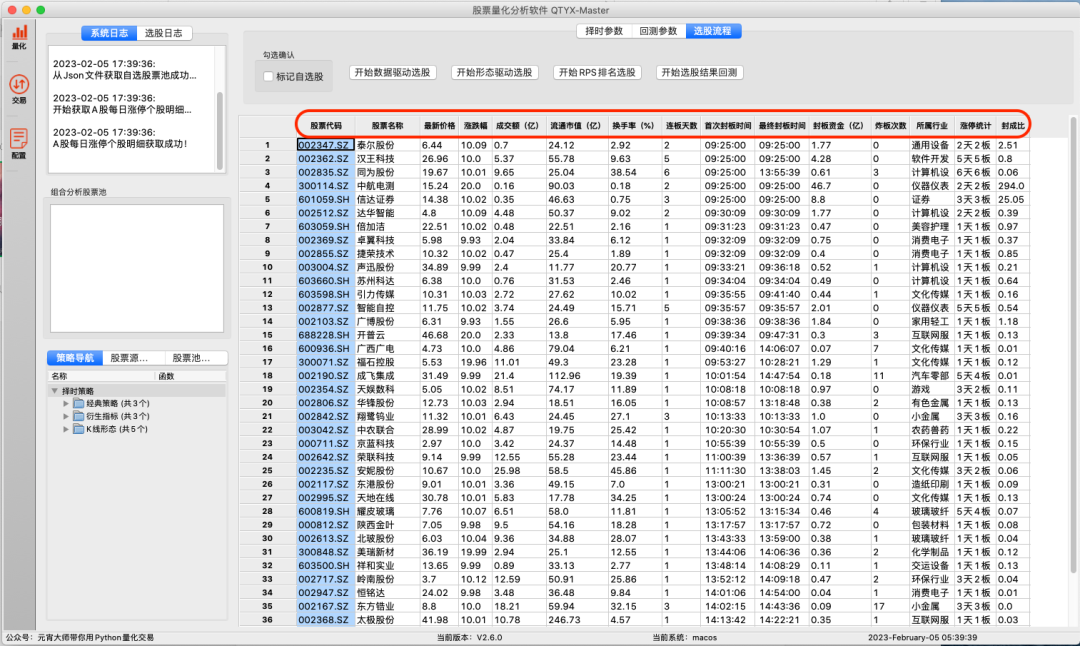Switch to the 系统日志 tab
This screenshot has width=1080, height=646.
pyautogui.click(x=109, y=33)
